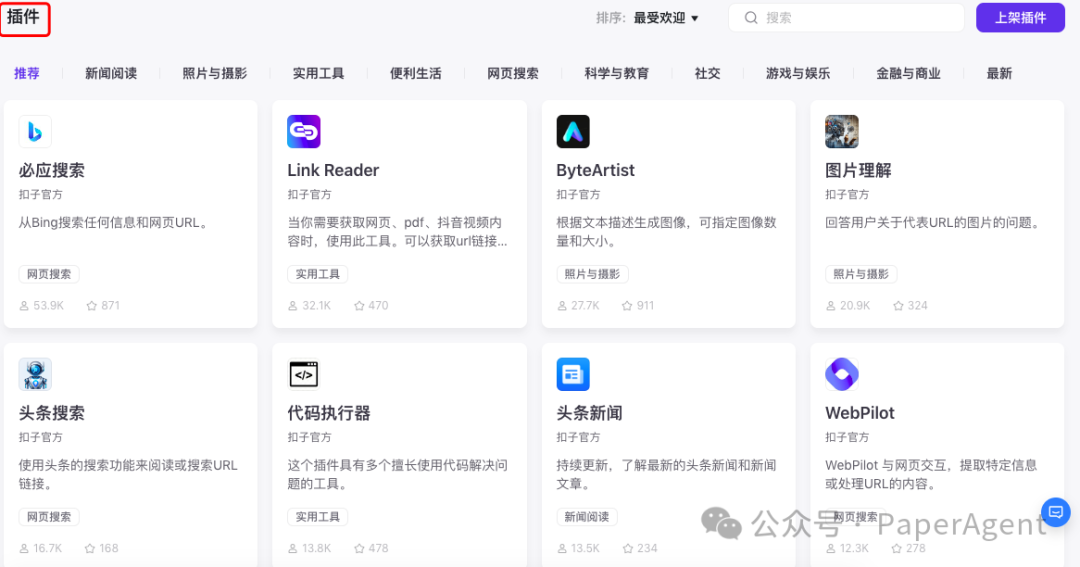Switch to the 网页搜索 tab
The image size is (1080, 567).
[x=512, y=74]
